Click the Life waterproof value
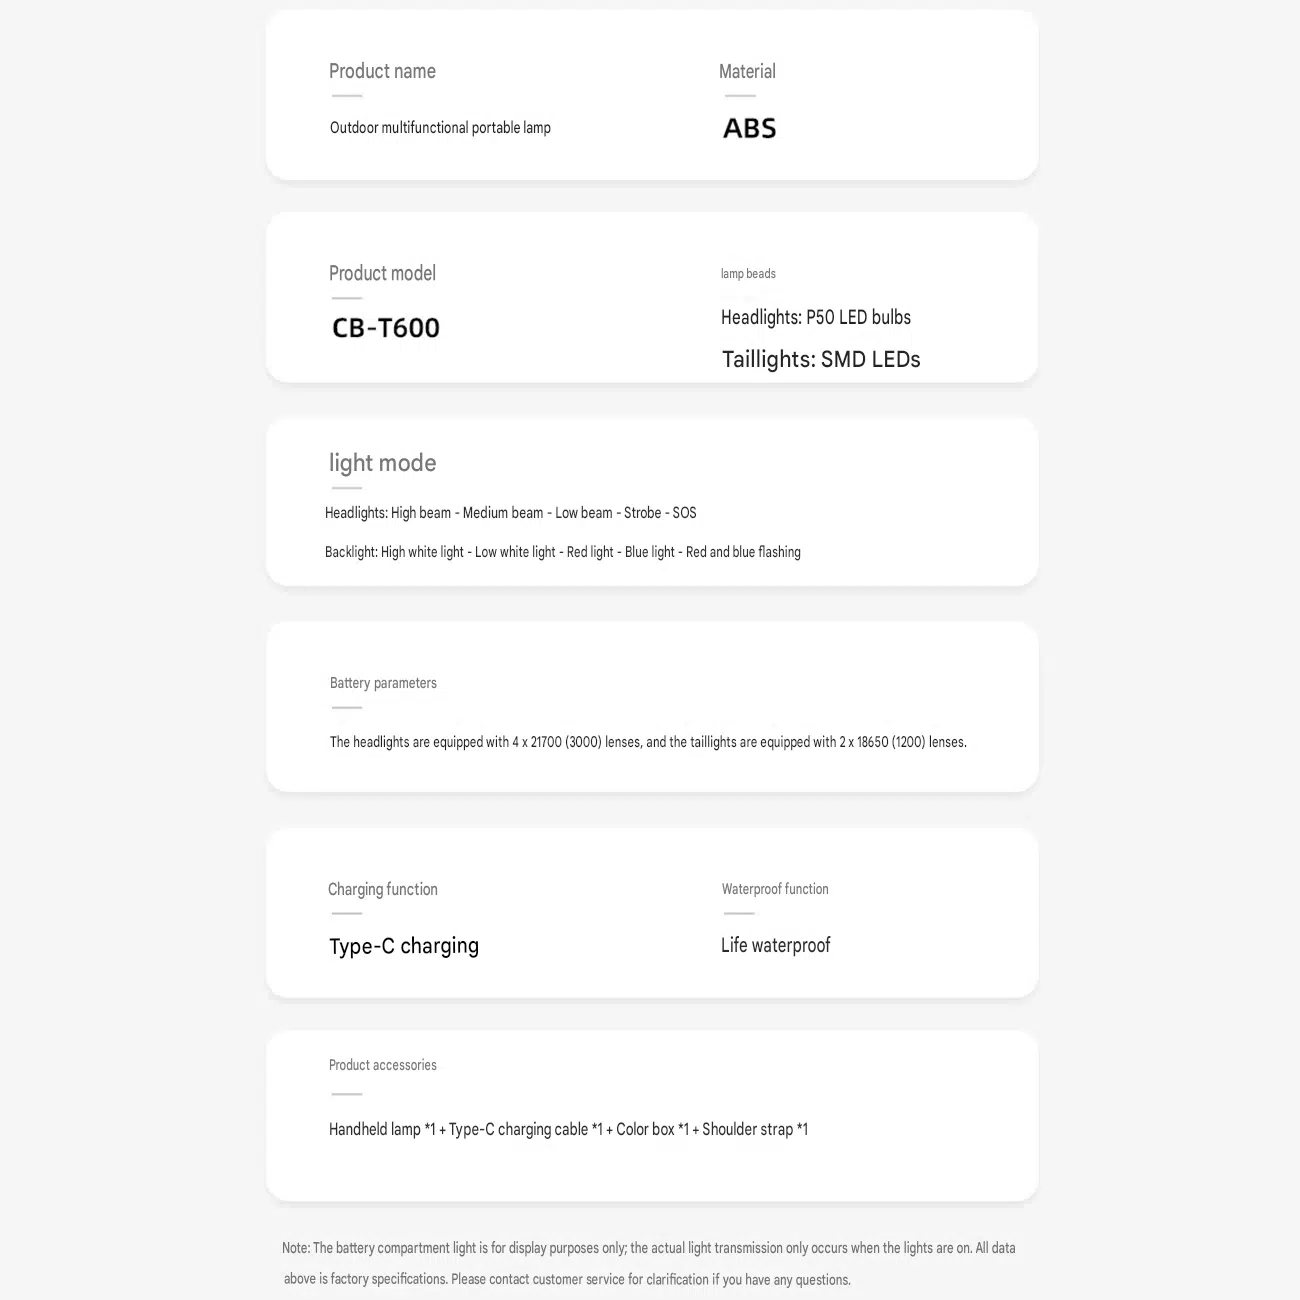The width and height of the screenshot is (1300, 1300). tap(776, 945)
